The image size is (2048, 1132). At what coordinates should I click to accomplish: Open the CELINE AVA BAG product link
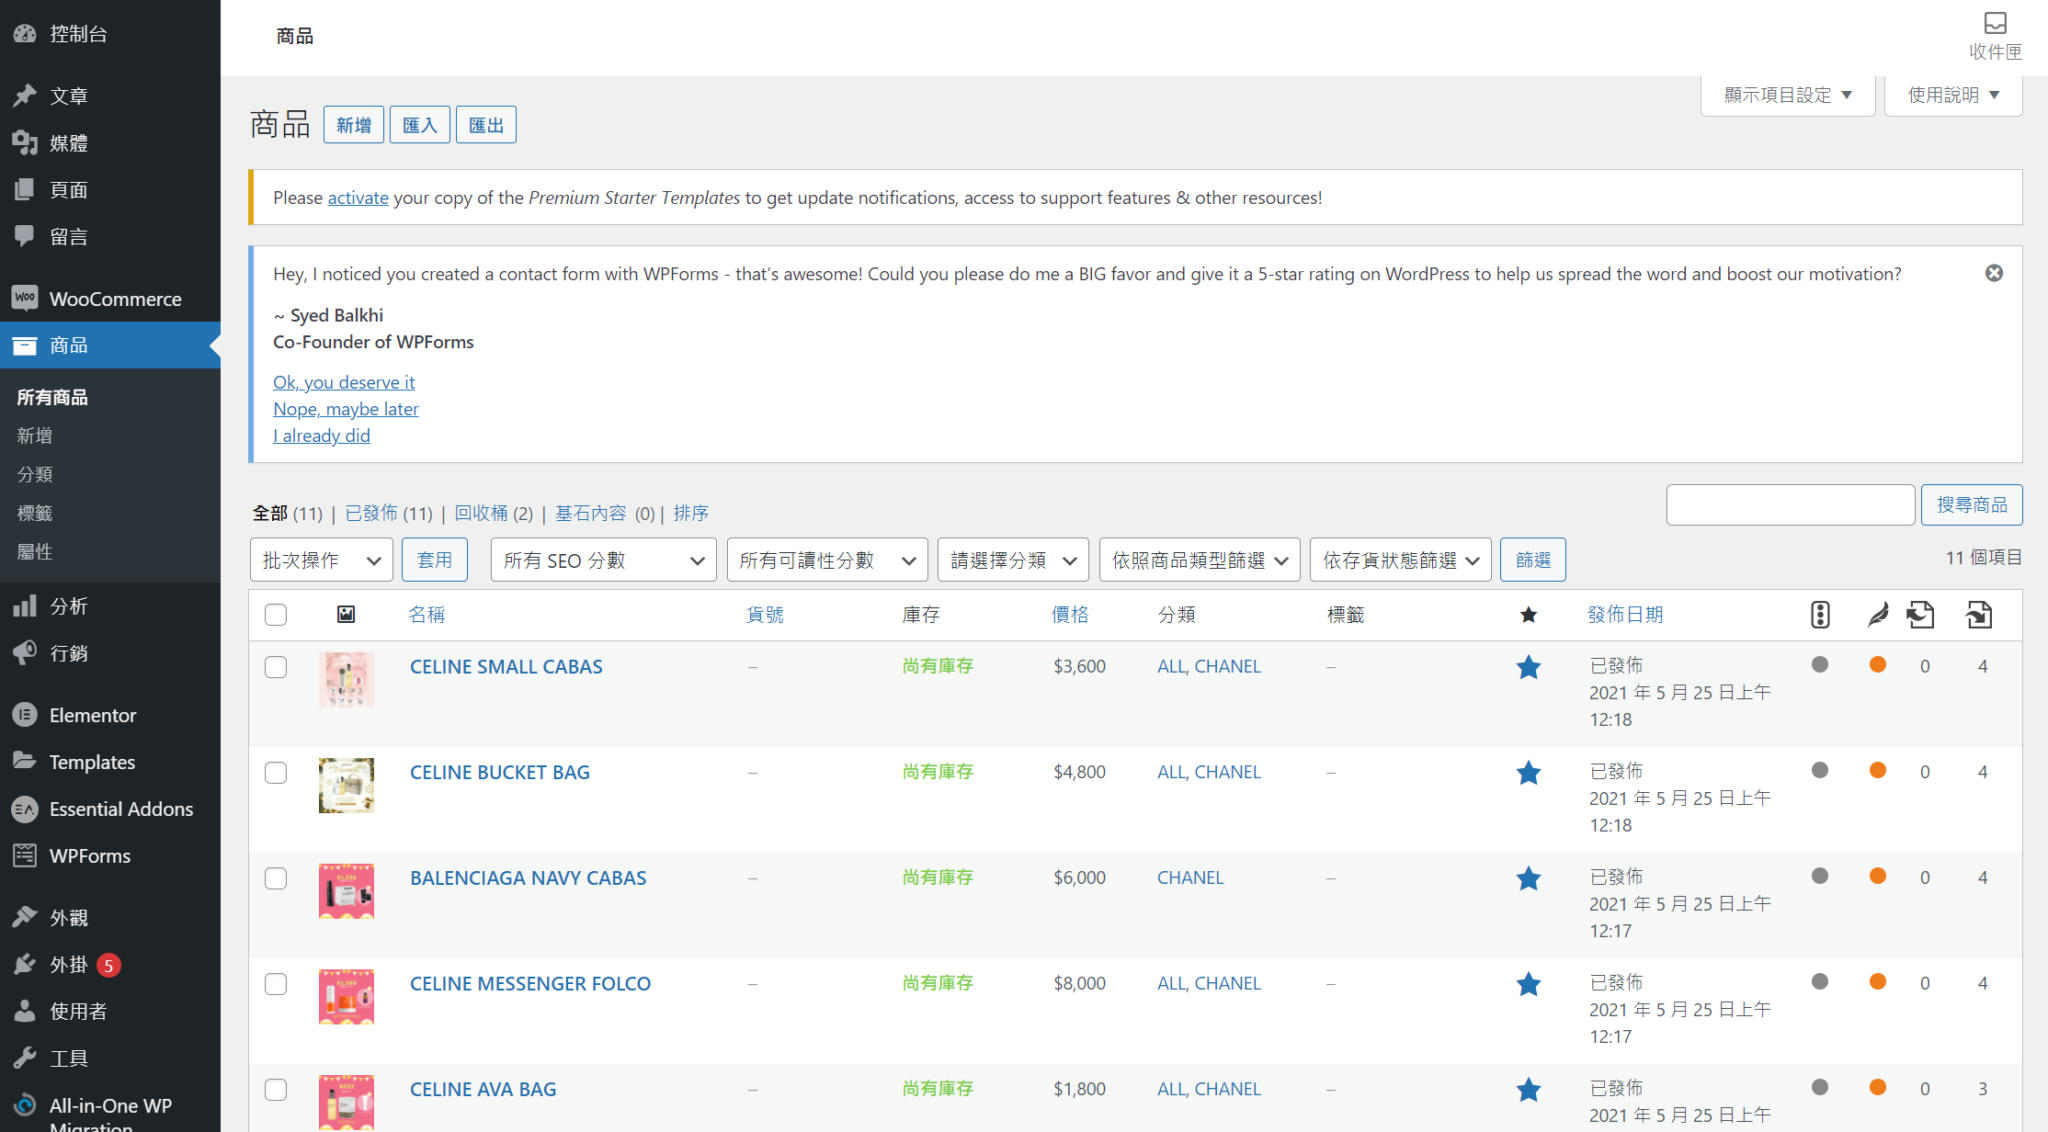(x=483, y=1089)
